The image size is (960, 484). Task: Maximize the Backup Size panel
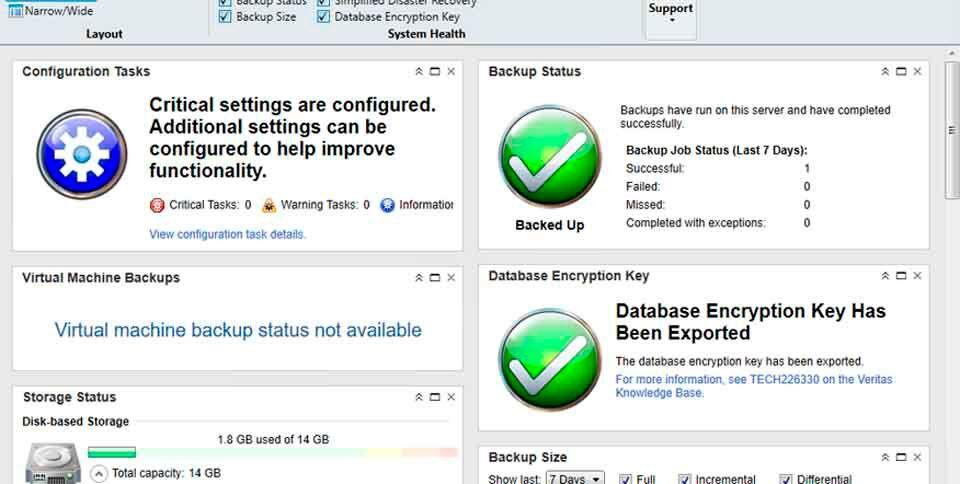pyautogui.click(x=901, y=457)
